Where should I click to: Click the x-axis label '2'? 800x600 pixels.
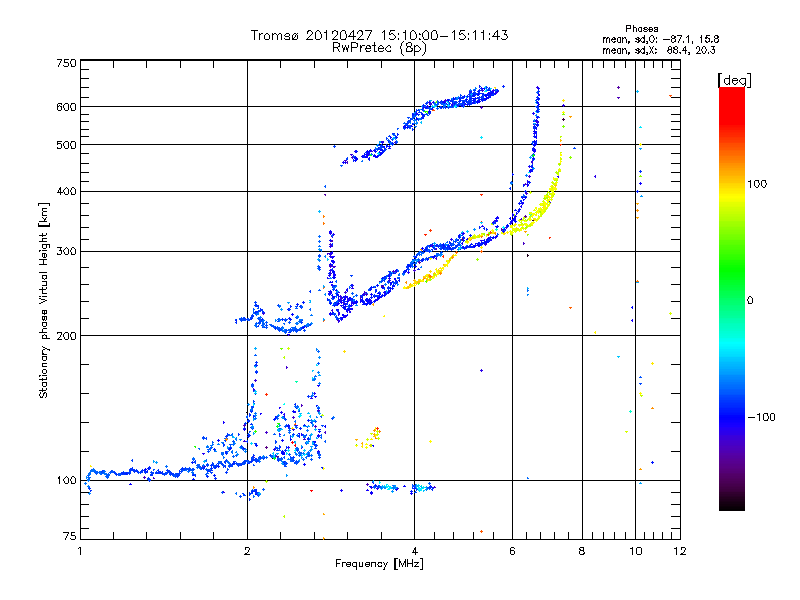coord(247,551)
